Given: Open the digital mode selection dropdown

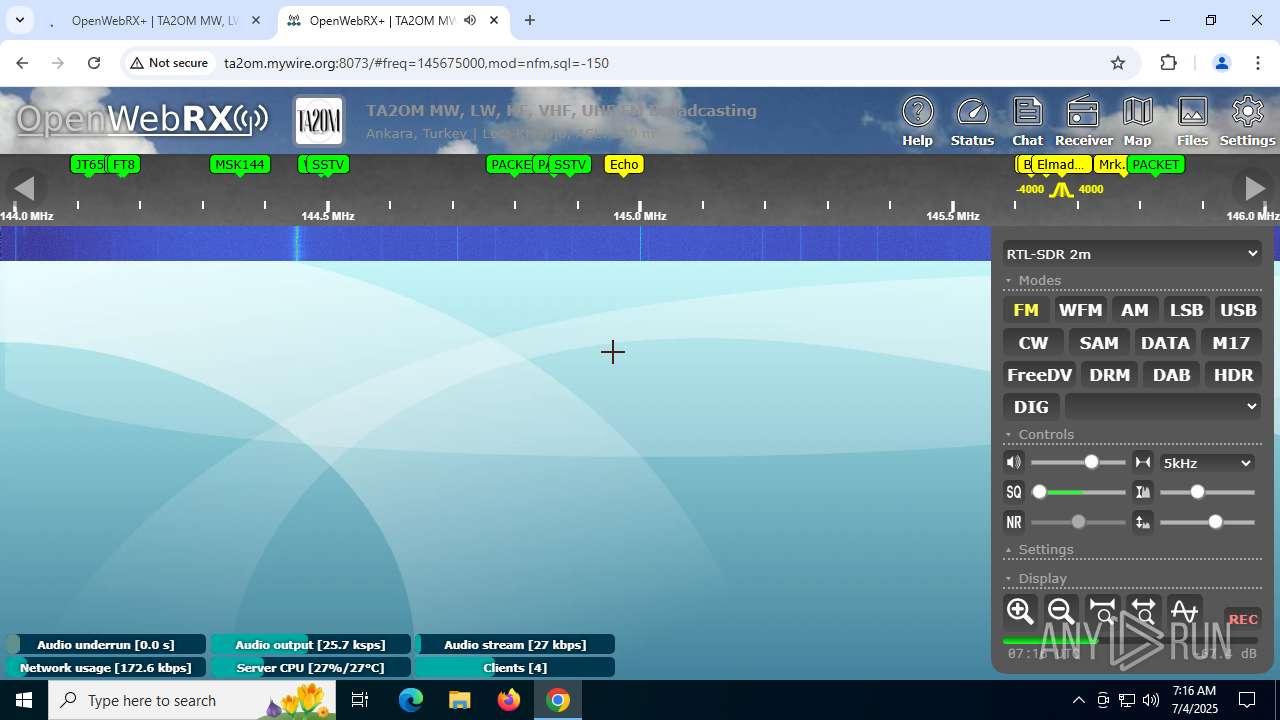Looking at the screenshot, I should point(1163,406).
